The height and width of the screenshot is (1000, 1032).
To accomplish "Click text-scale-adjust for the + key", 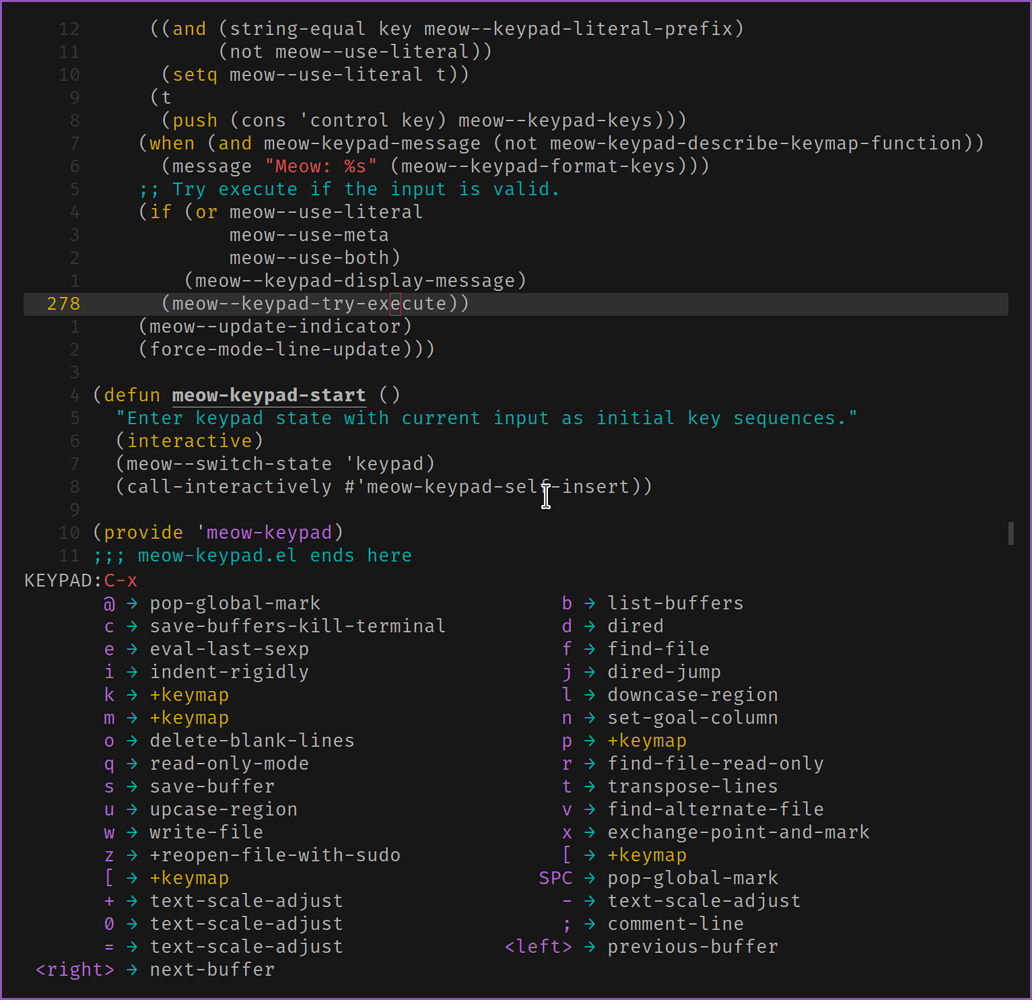I will click(246, 900).
